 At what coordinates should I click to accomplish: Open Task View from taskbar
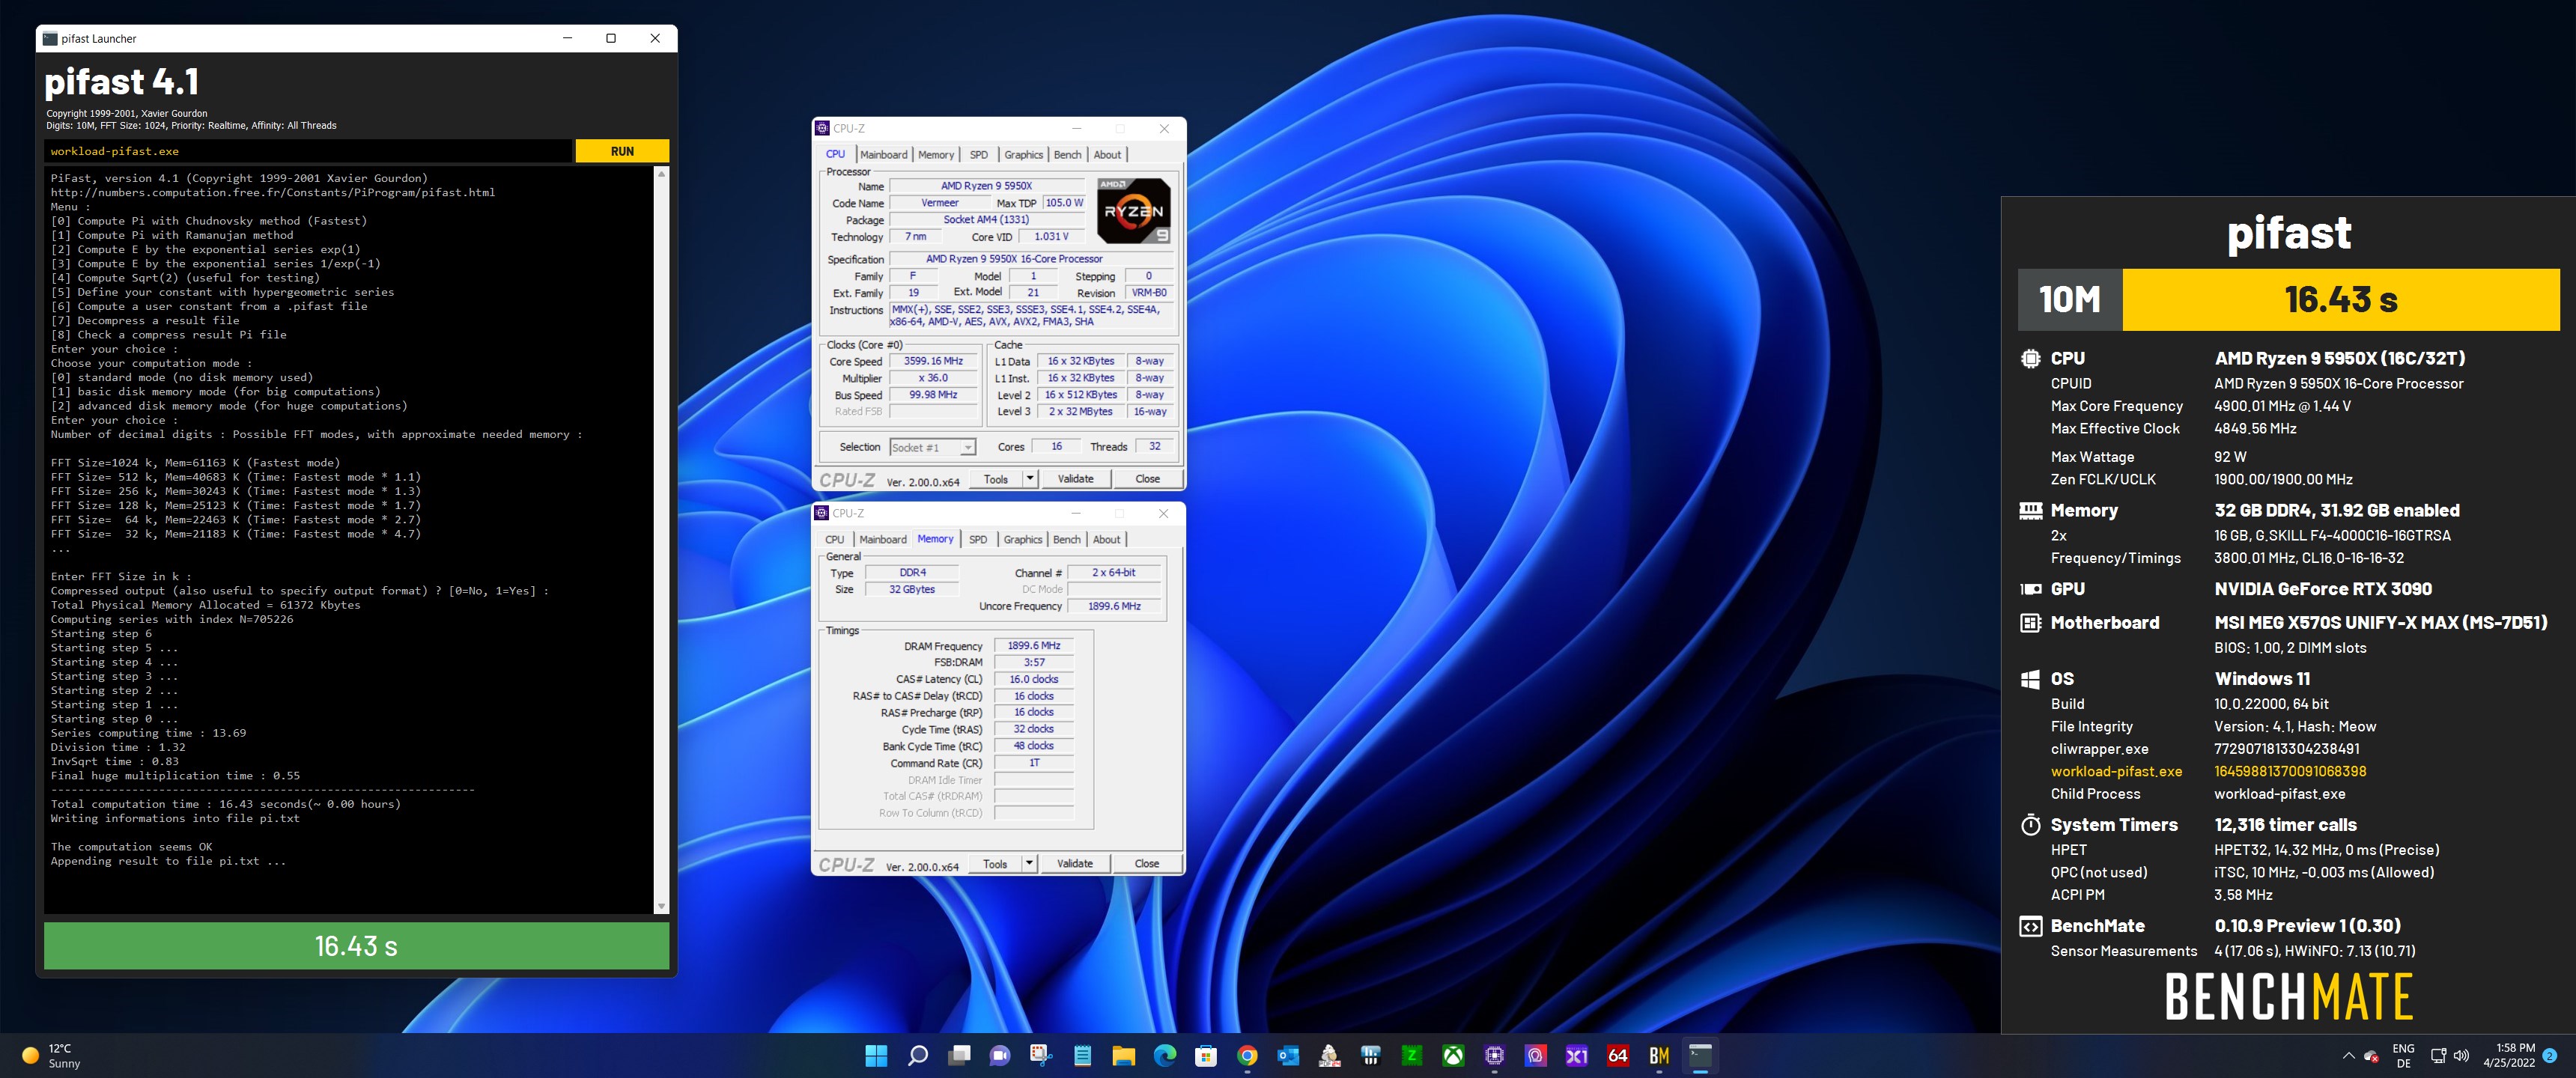959,1055
